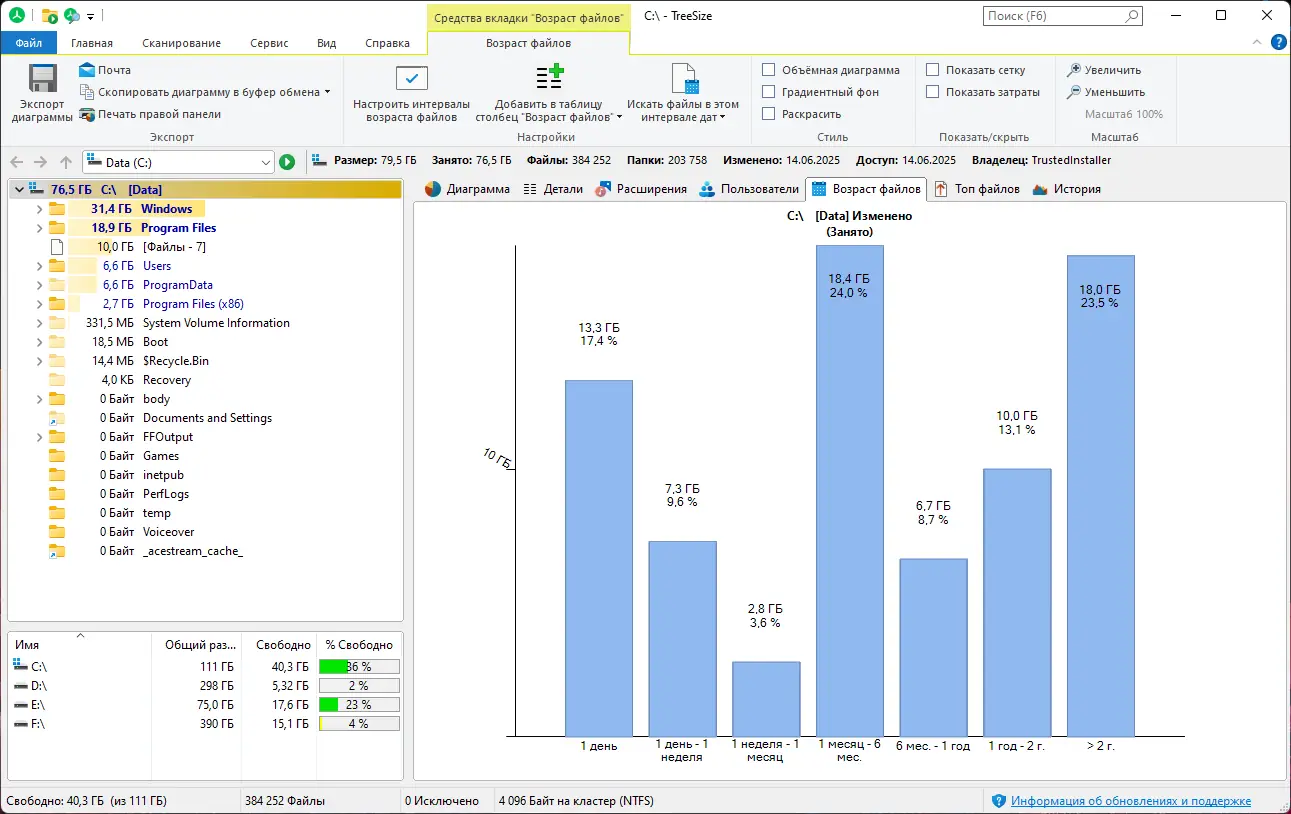Viewport: 1291px width, 814px height.
Task: Open the Data (C:) drive selector dropdown
Action: click(268, 161)
